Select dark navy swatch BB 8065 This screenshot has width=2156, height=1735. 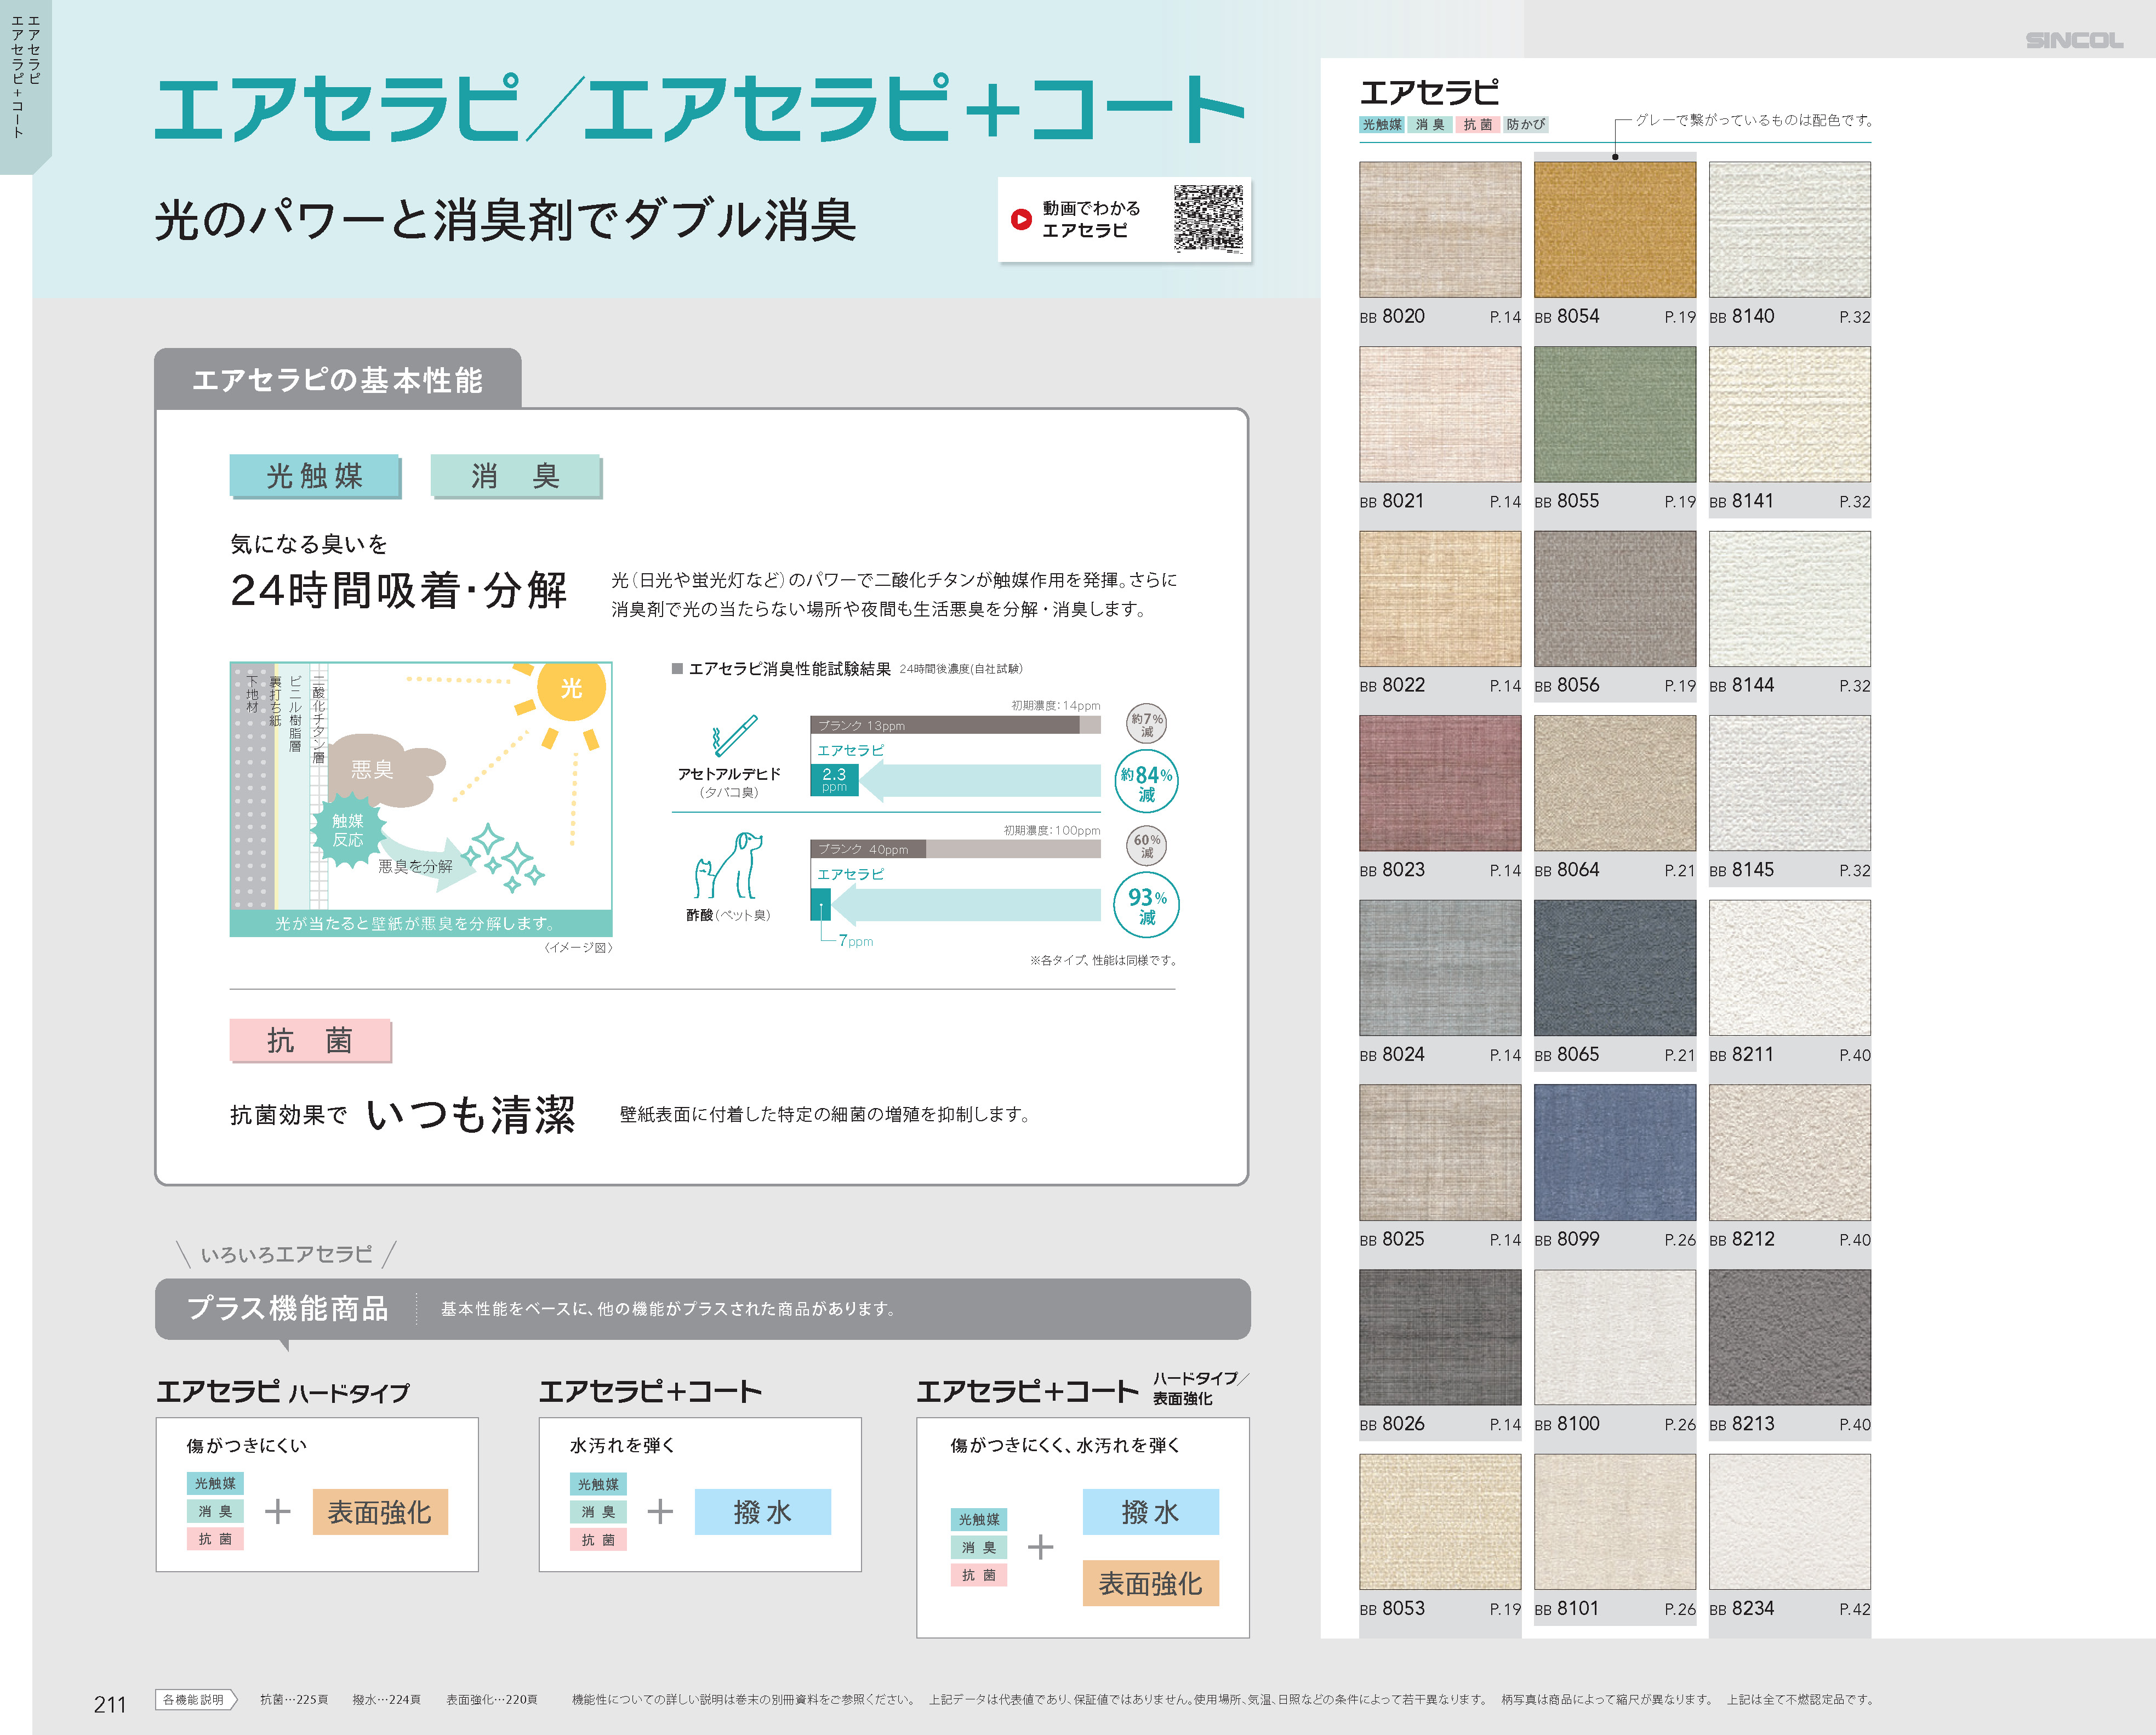coord(1614,968)
